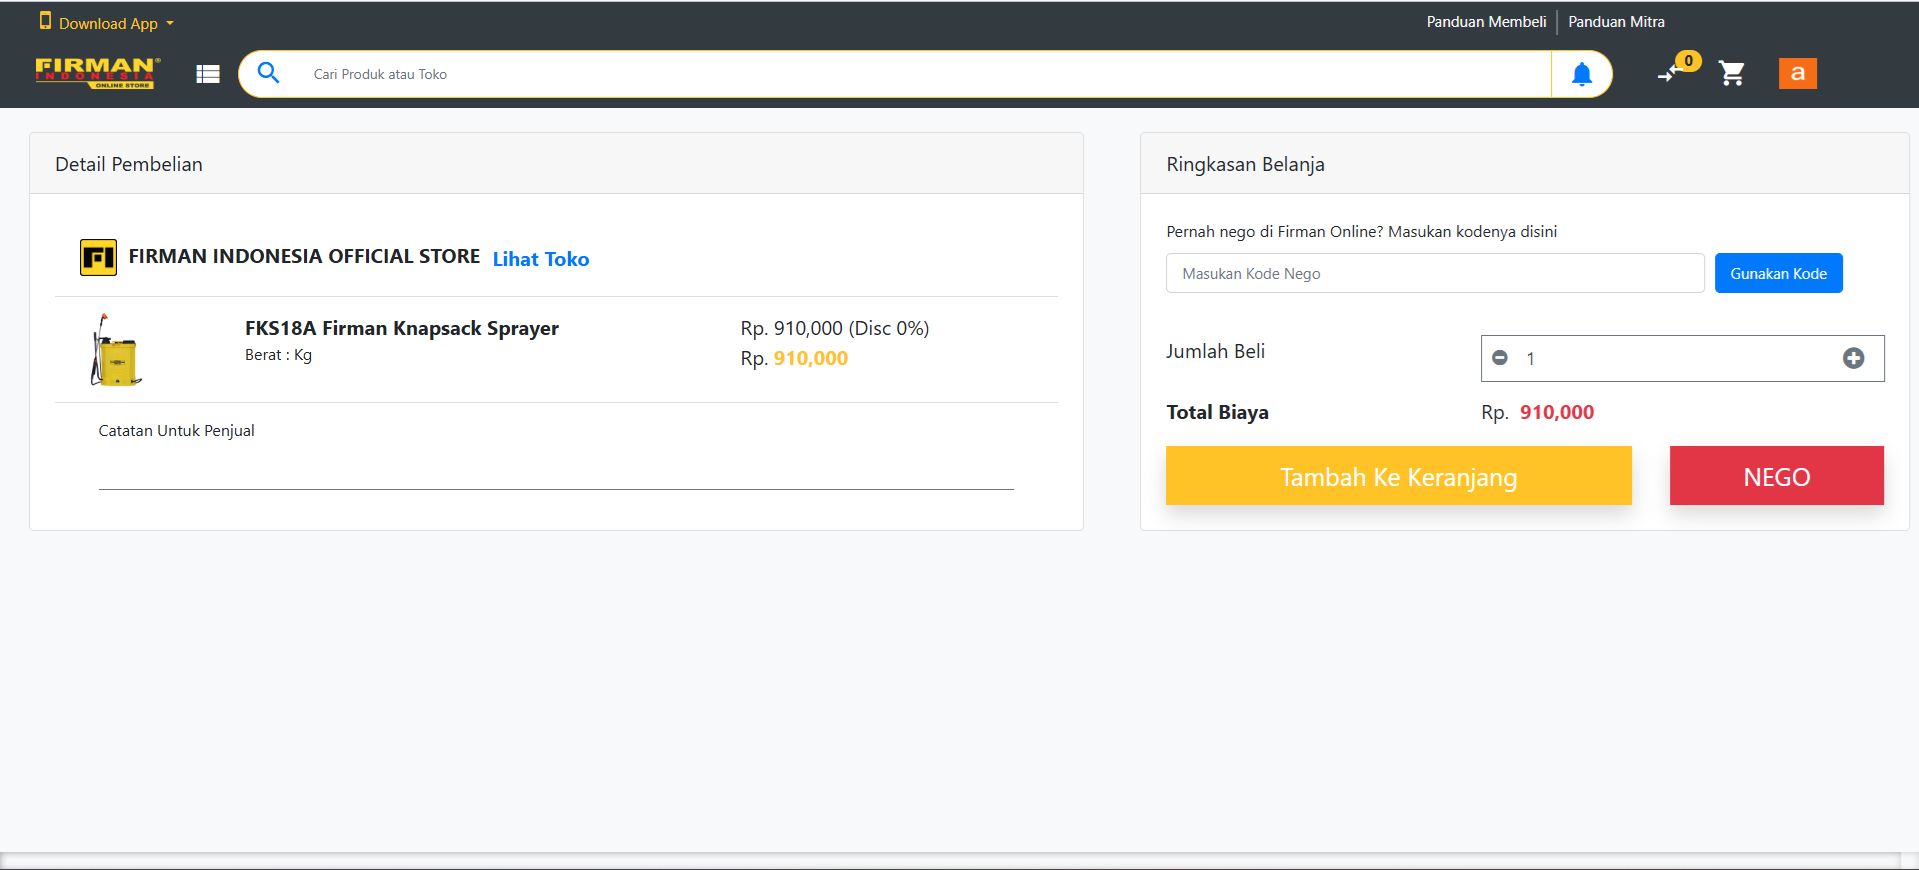
Task: Expand the Download App dropdown
Action: 107,23
